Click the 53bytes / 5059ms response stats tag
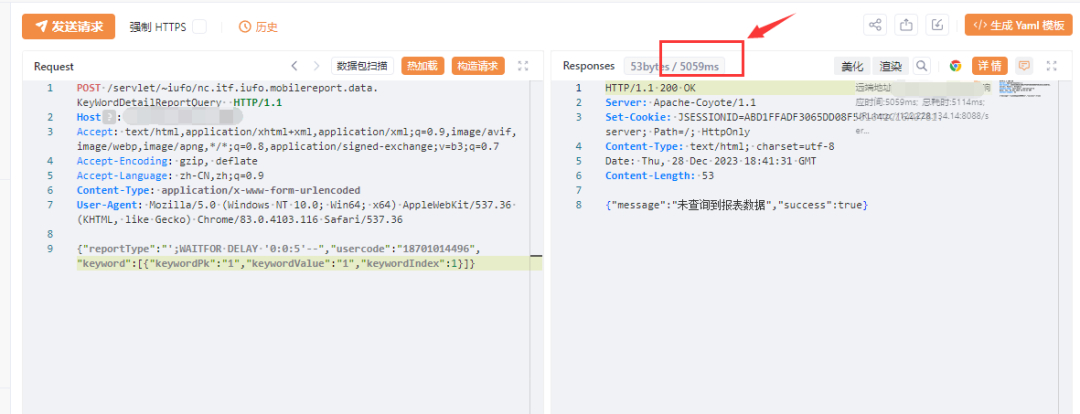 (674, 66)
